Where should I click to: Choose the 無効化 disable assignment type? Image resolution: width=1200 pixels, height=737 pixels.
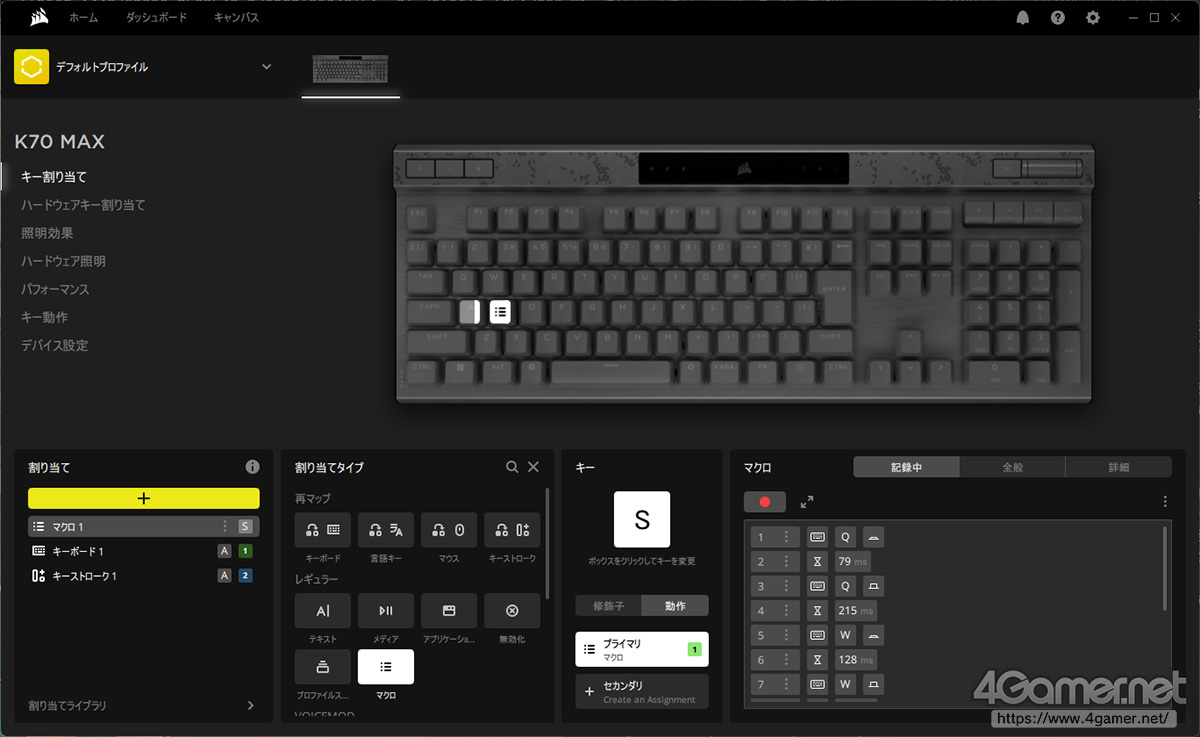[512, 611]
